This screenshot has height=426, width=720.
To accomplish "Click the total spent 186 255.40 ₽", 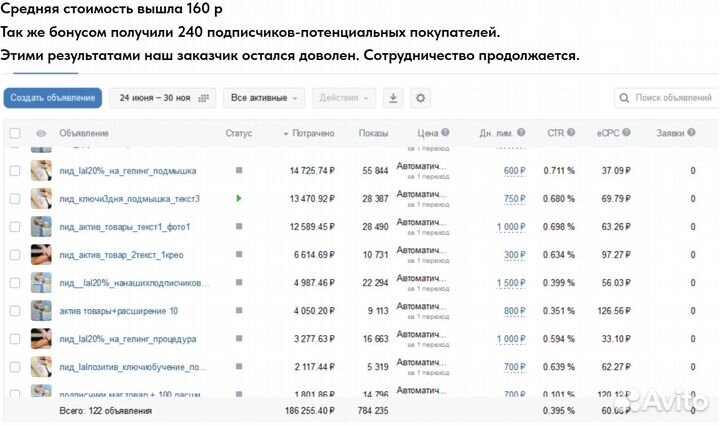I will click(310, 410).
